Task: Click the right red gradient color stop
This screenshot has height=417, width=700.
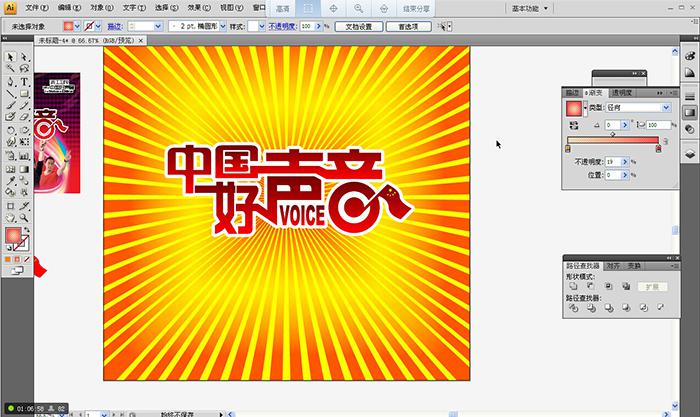Action: 658,149
